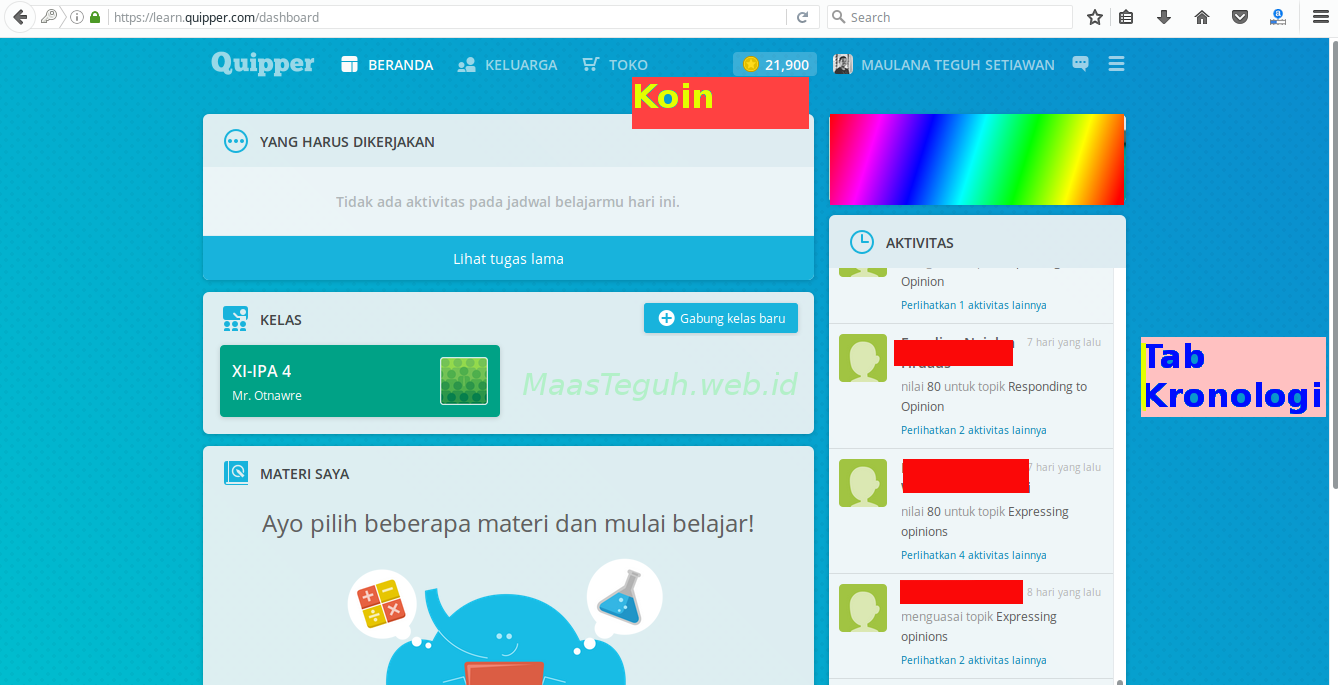
Task: Click the gold coin icon
Action: tap(751, 64)
